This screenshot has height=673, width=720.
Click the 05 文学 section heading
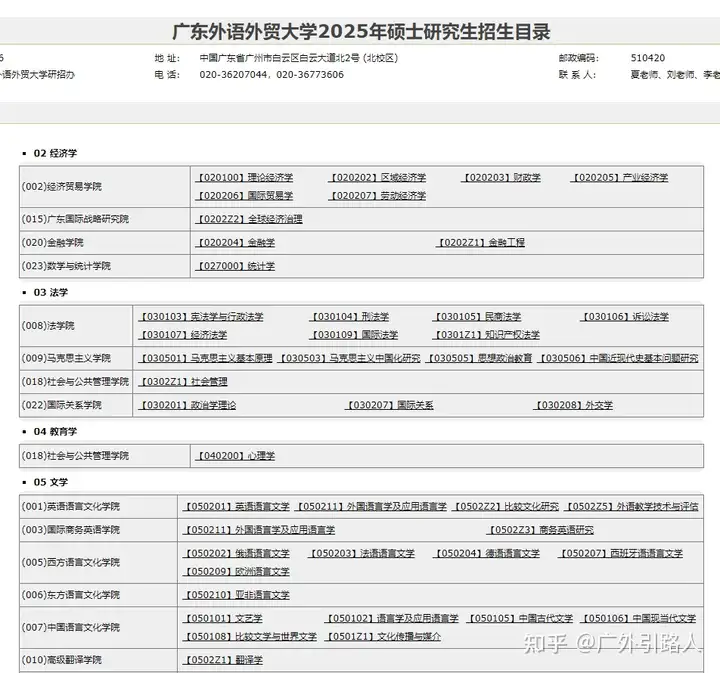[51, 482]
